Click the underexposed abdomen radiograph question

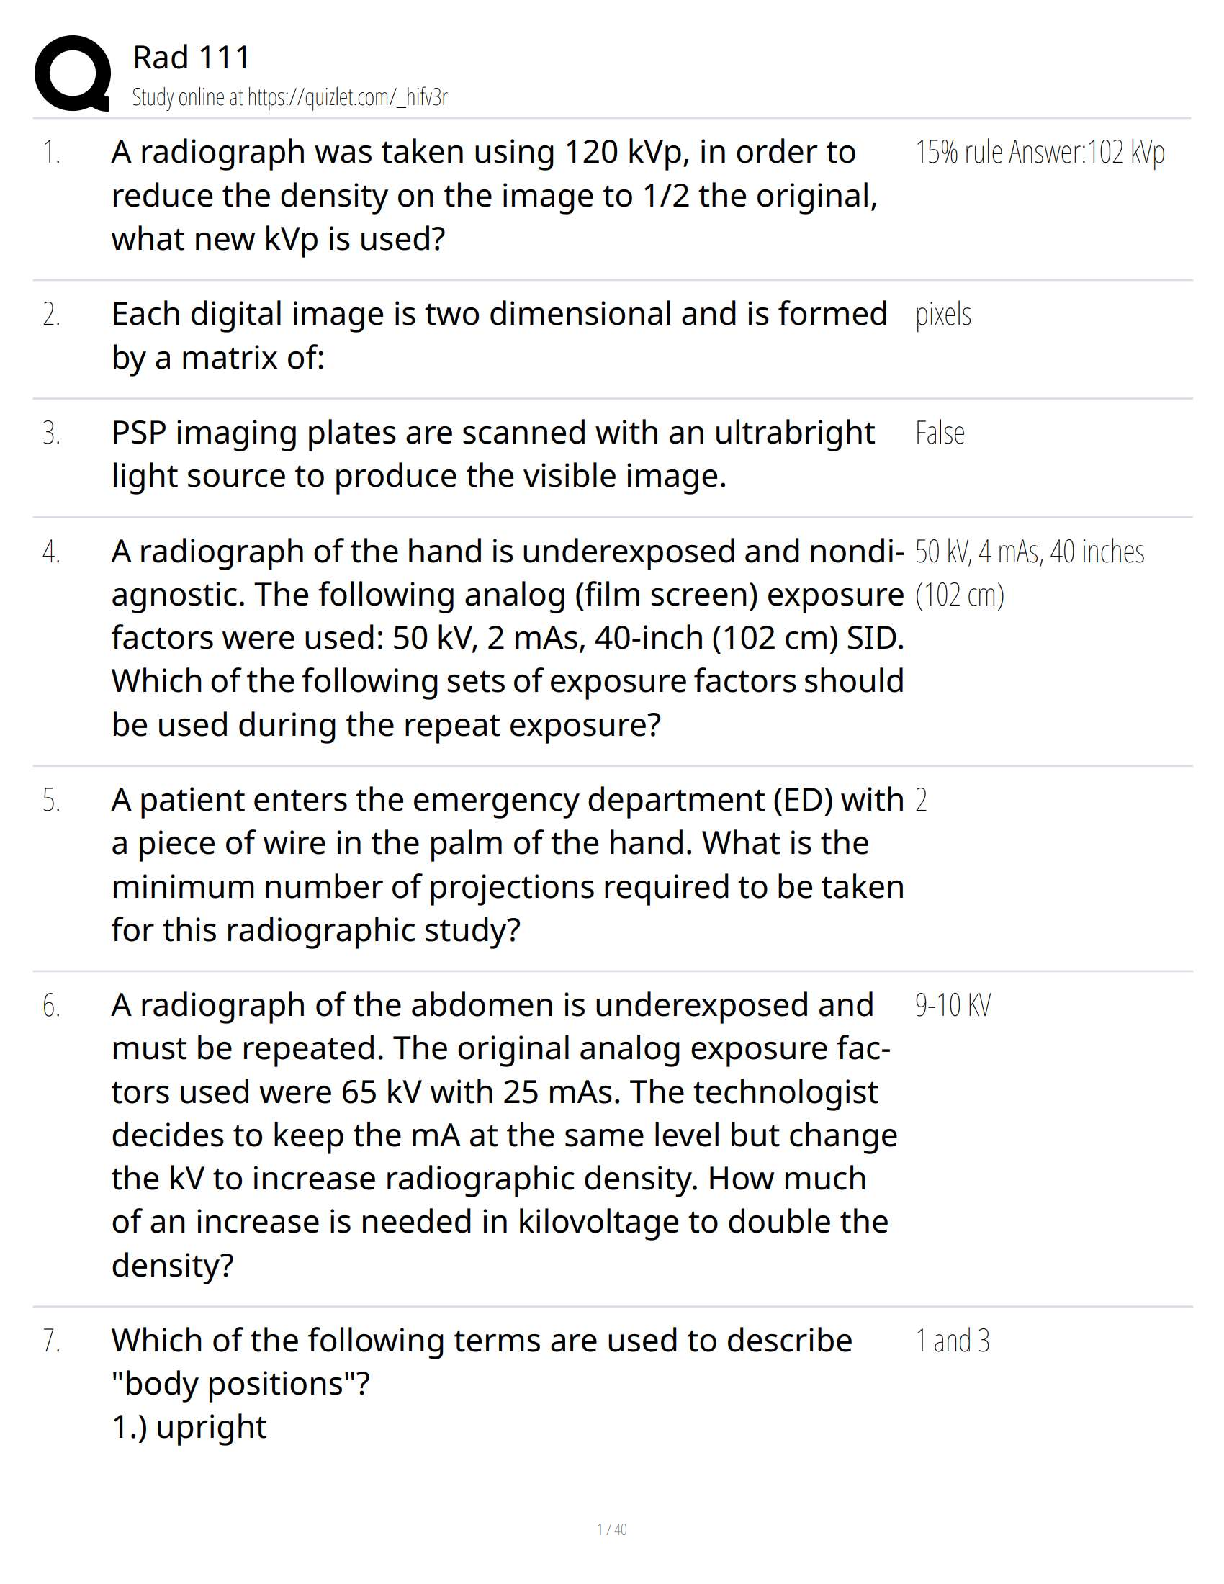tap(503, 1135)
